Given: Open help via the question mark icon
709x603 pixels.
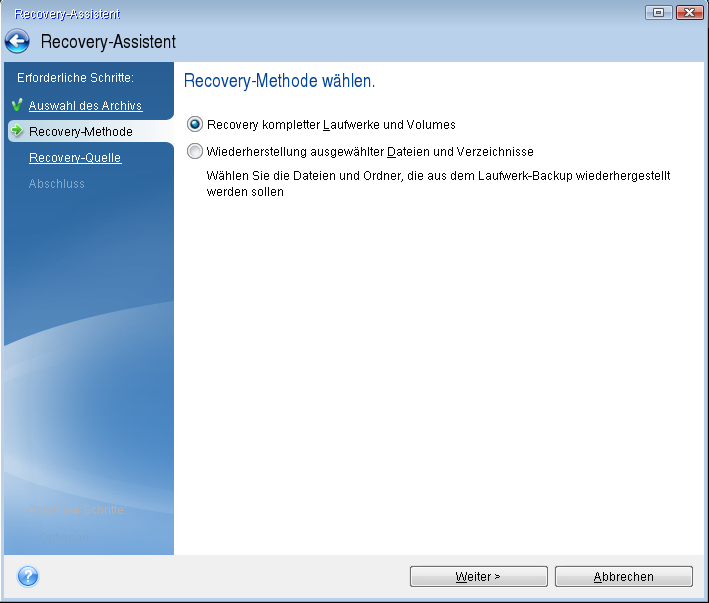Looking at the screenshot, I should pyautogui.click(x=28, y=576).
